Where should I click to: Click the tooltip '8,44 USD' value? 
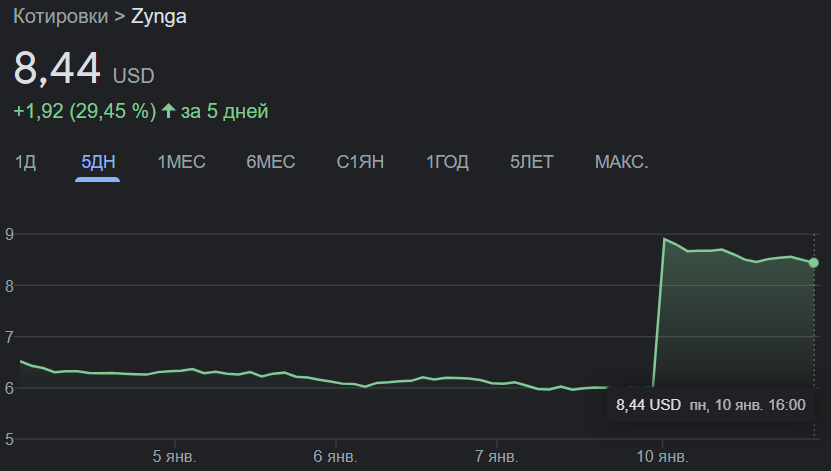point(648,405)
